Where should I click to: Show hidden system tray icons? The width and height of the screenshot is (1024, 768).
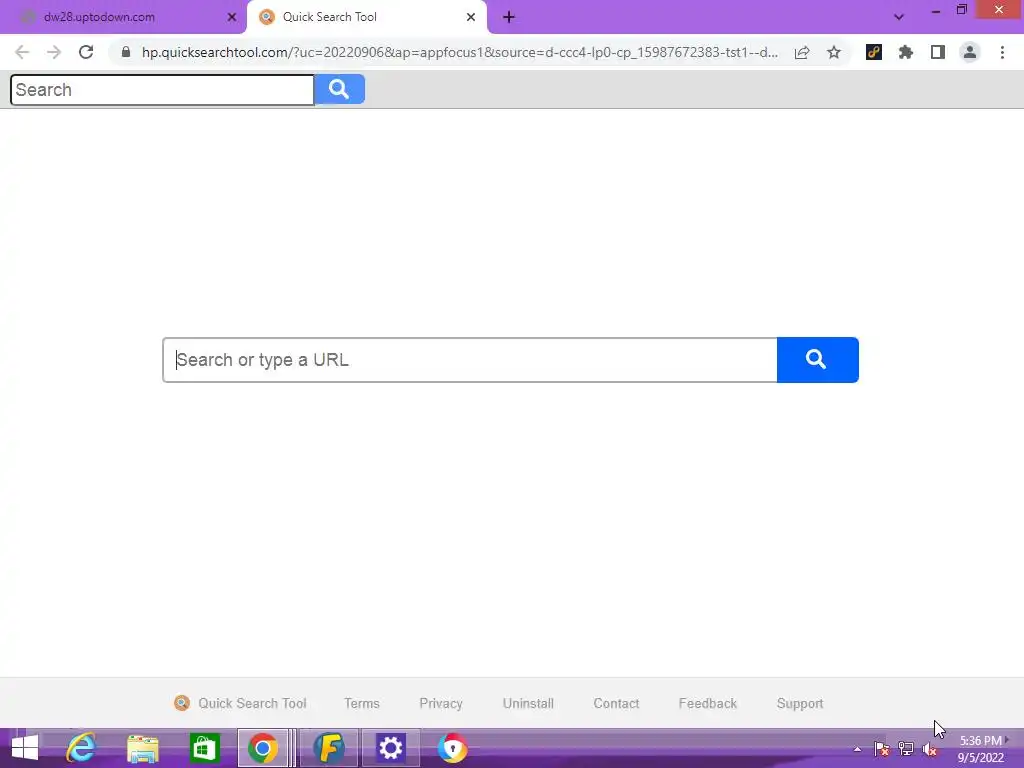(857, 750)
